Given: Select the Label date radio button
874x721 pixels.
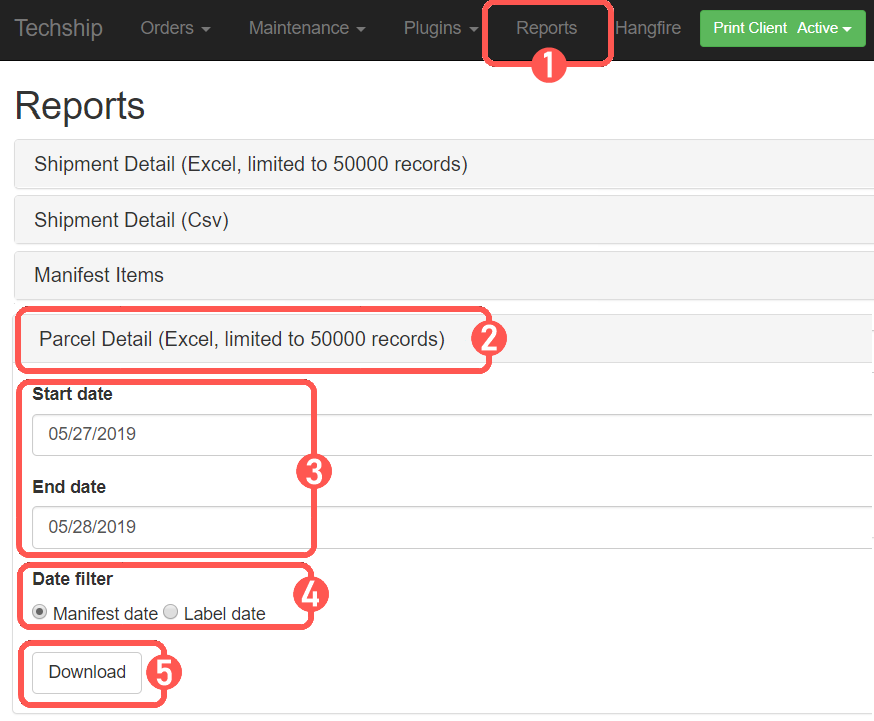Looking at the screenshot, I should click(170, 611).
